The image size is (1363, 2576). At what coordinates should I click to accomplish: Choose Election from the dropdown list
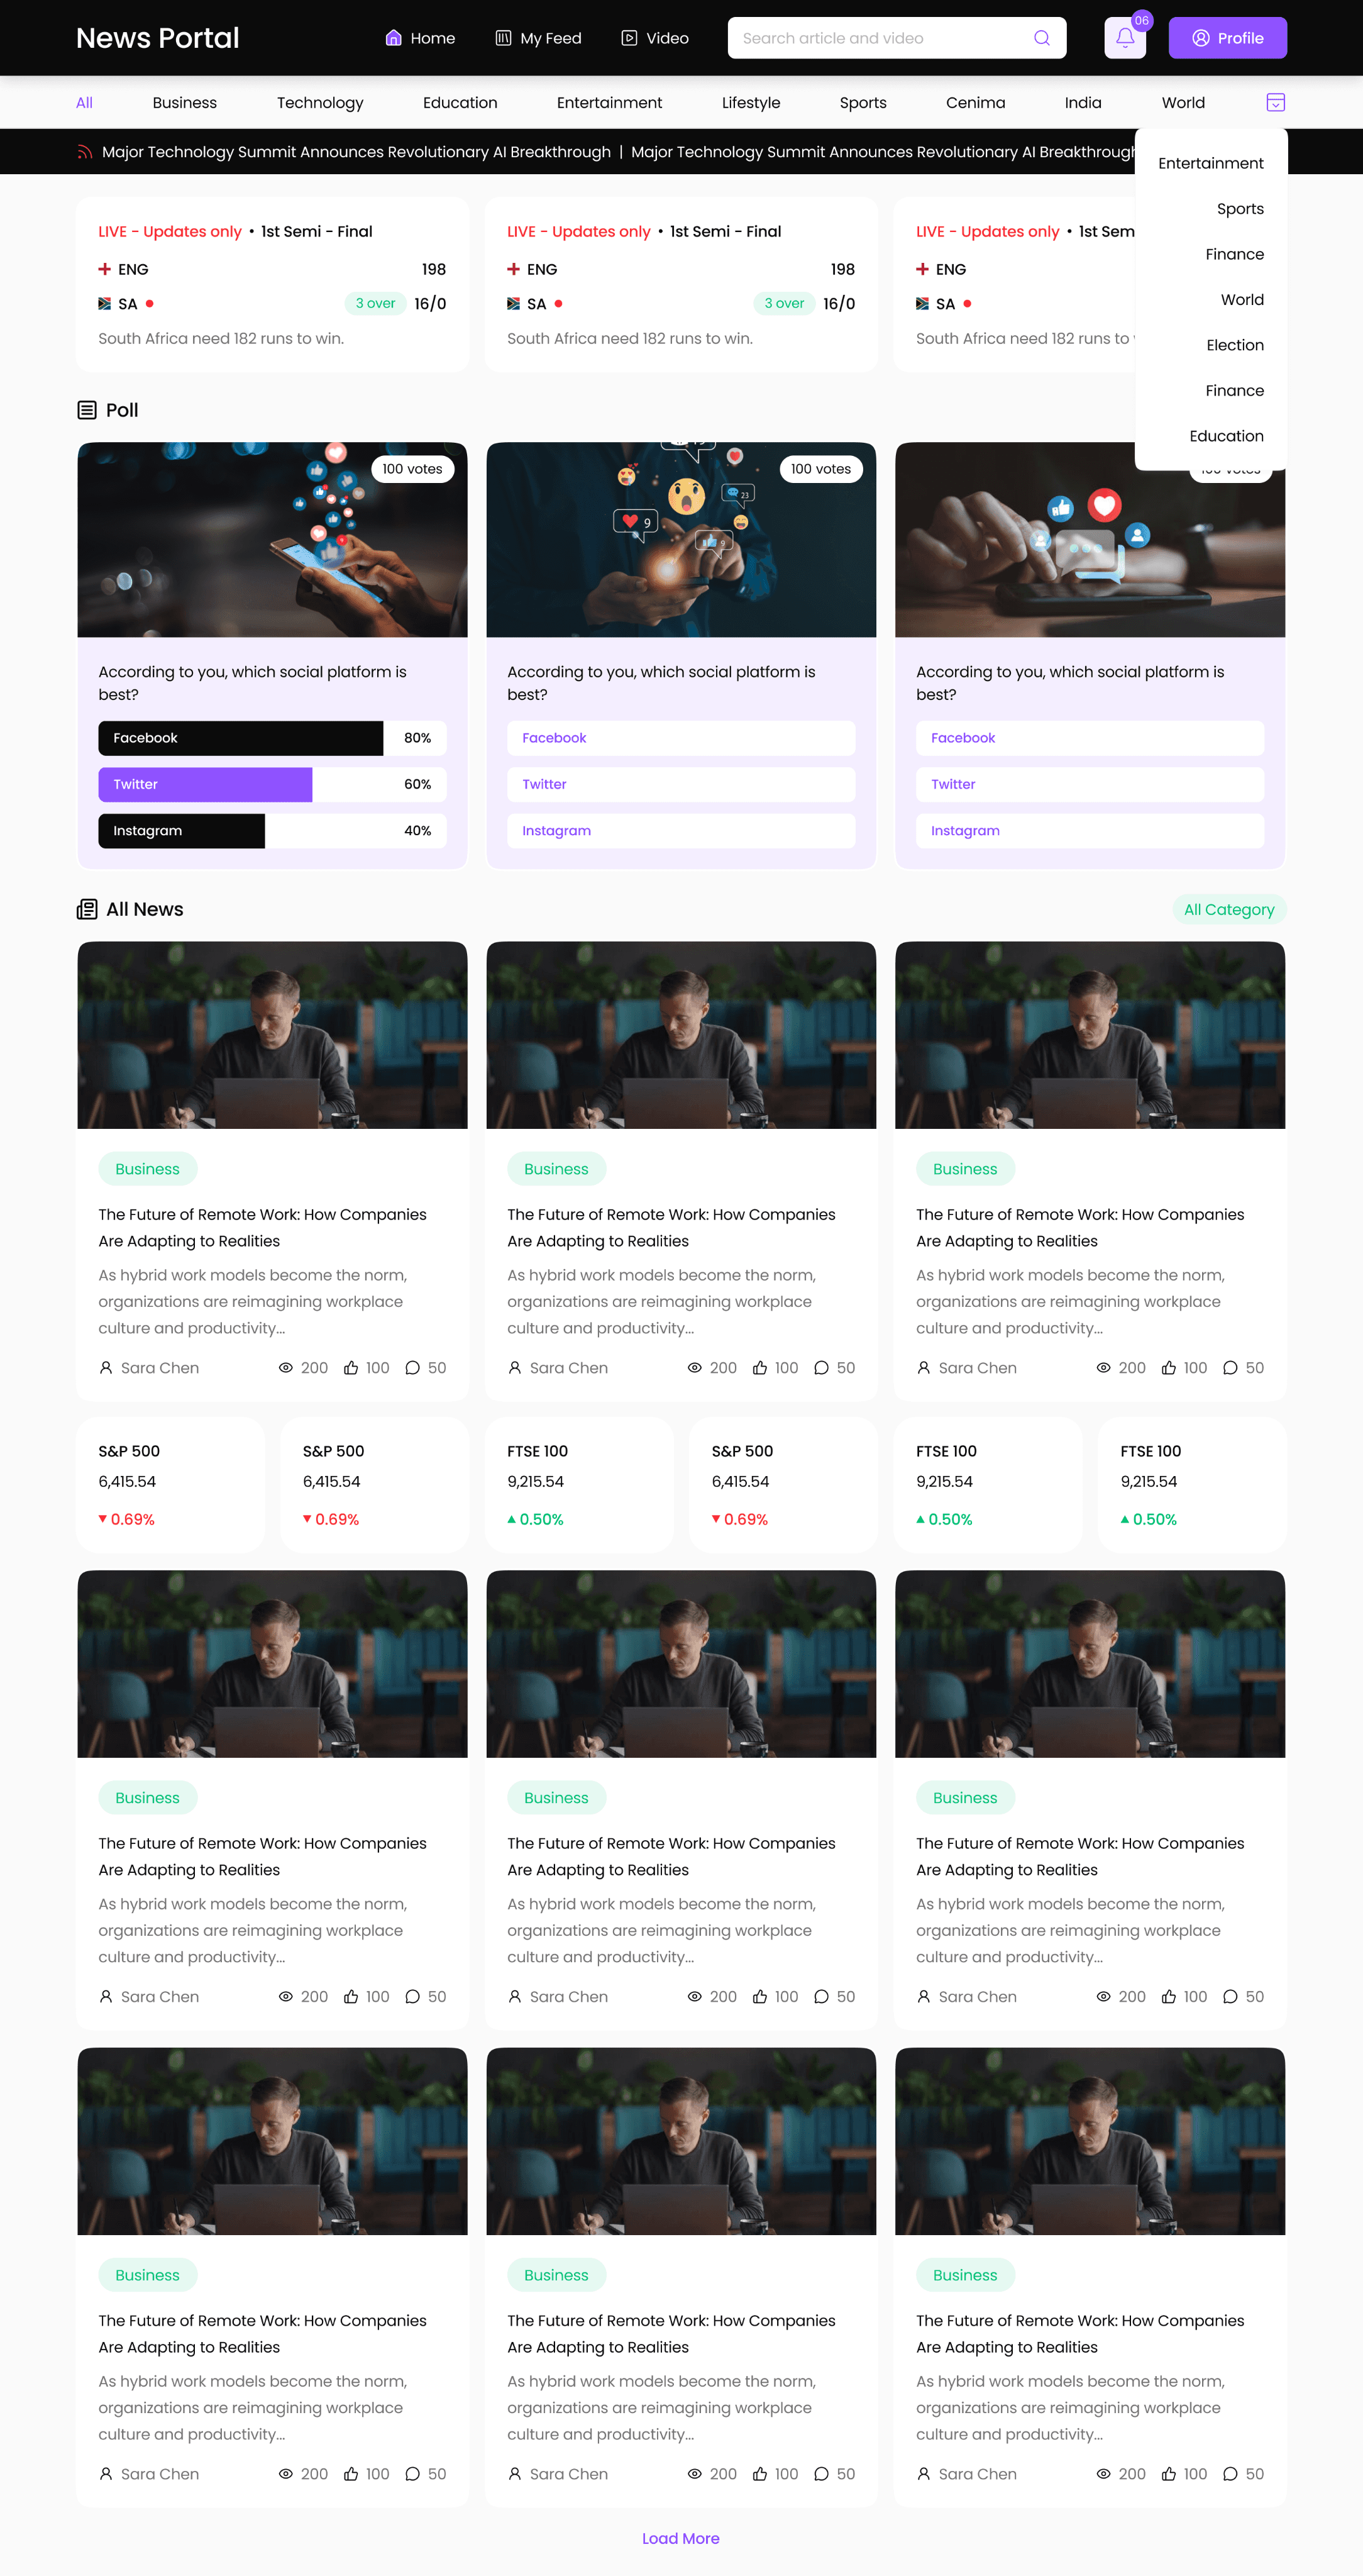click(x=1234, y=345)
